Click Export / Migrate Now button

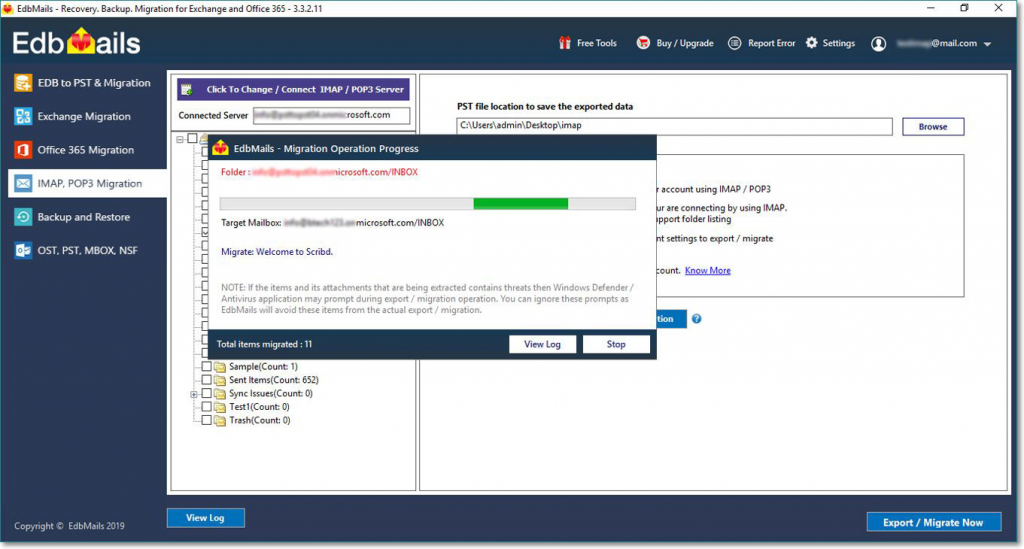pos(933,522)
